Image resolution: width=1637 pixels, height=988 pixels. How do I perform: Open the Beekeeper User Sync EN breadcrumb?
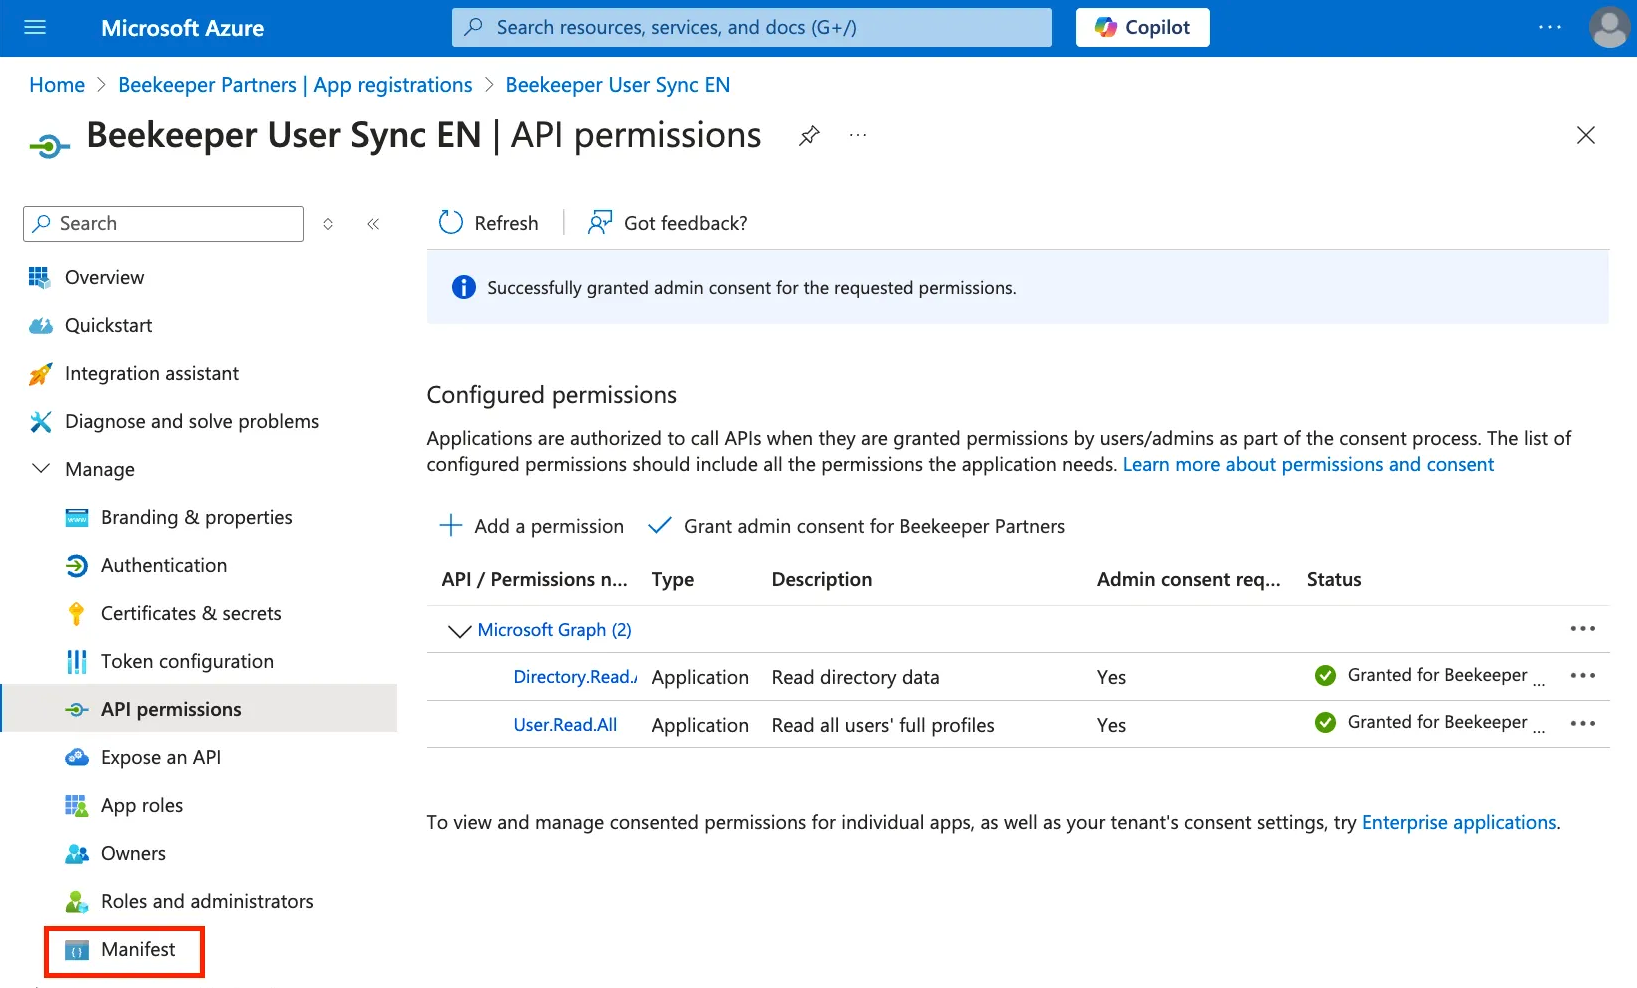(x=618, y=85)
